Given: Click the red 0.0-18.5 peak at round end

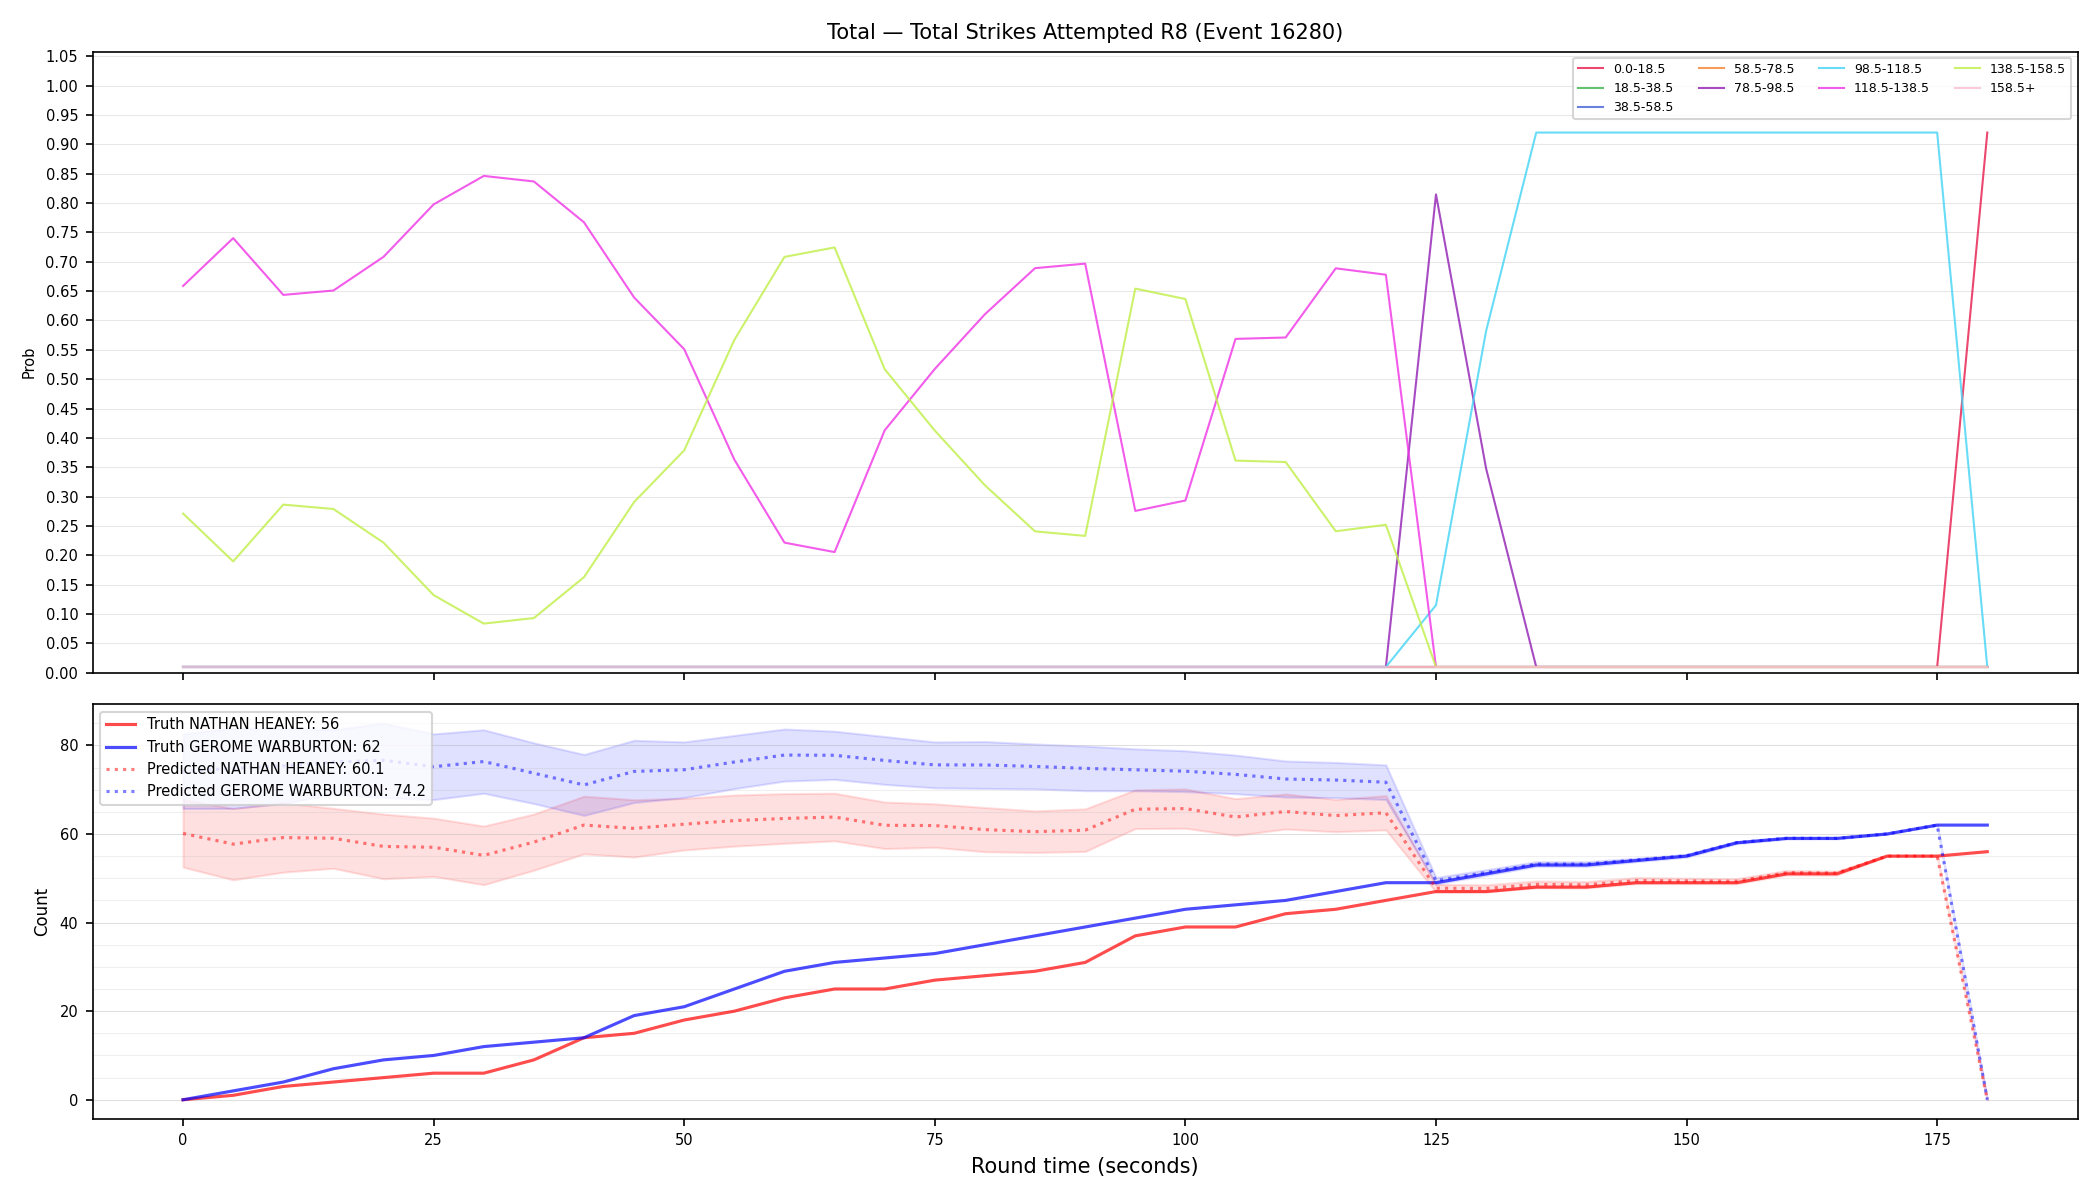Looking at the screenshot, I should [x=1987, y=133].
